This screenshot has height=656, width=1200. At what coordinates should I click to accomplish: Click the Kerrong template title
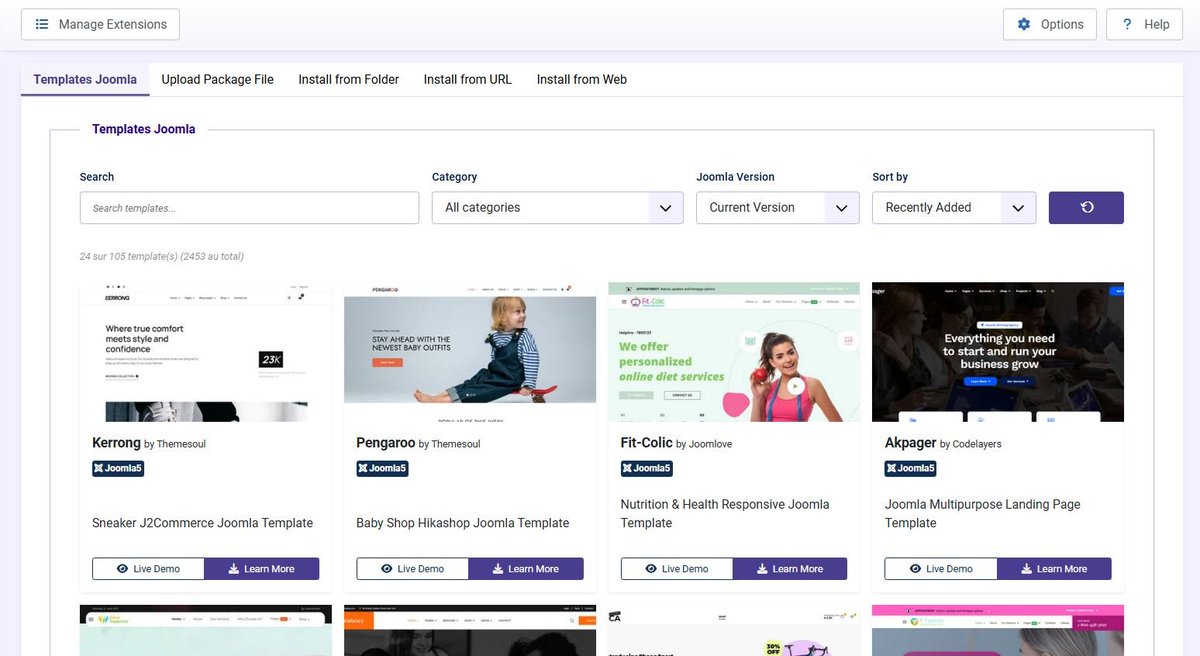[116, 442]
